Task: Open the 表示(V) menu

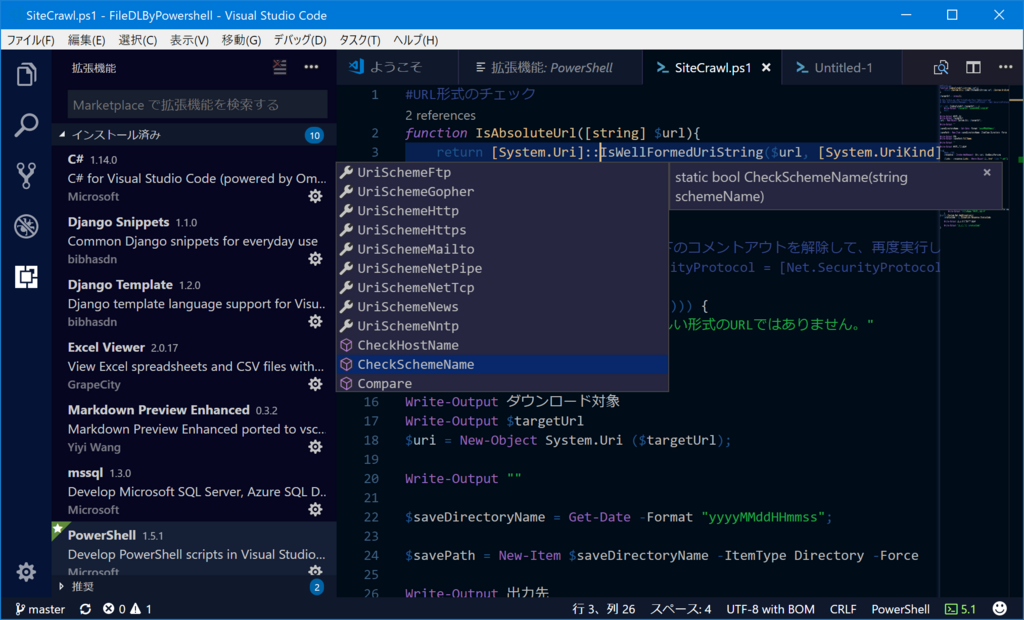Action: tap(189, 40)
